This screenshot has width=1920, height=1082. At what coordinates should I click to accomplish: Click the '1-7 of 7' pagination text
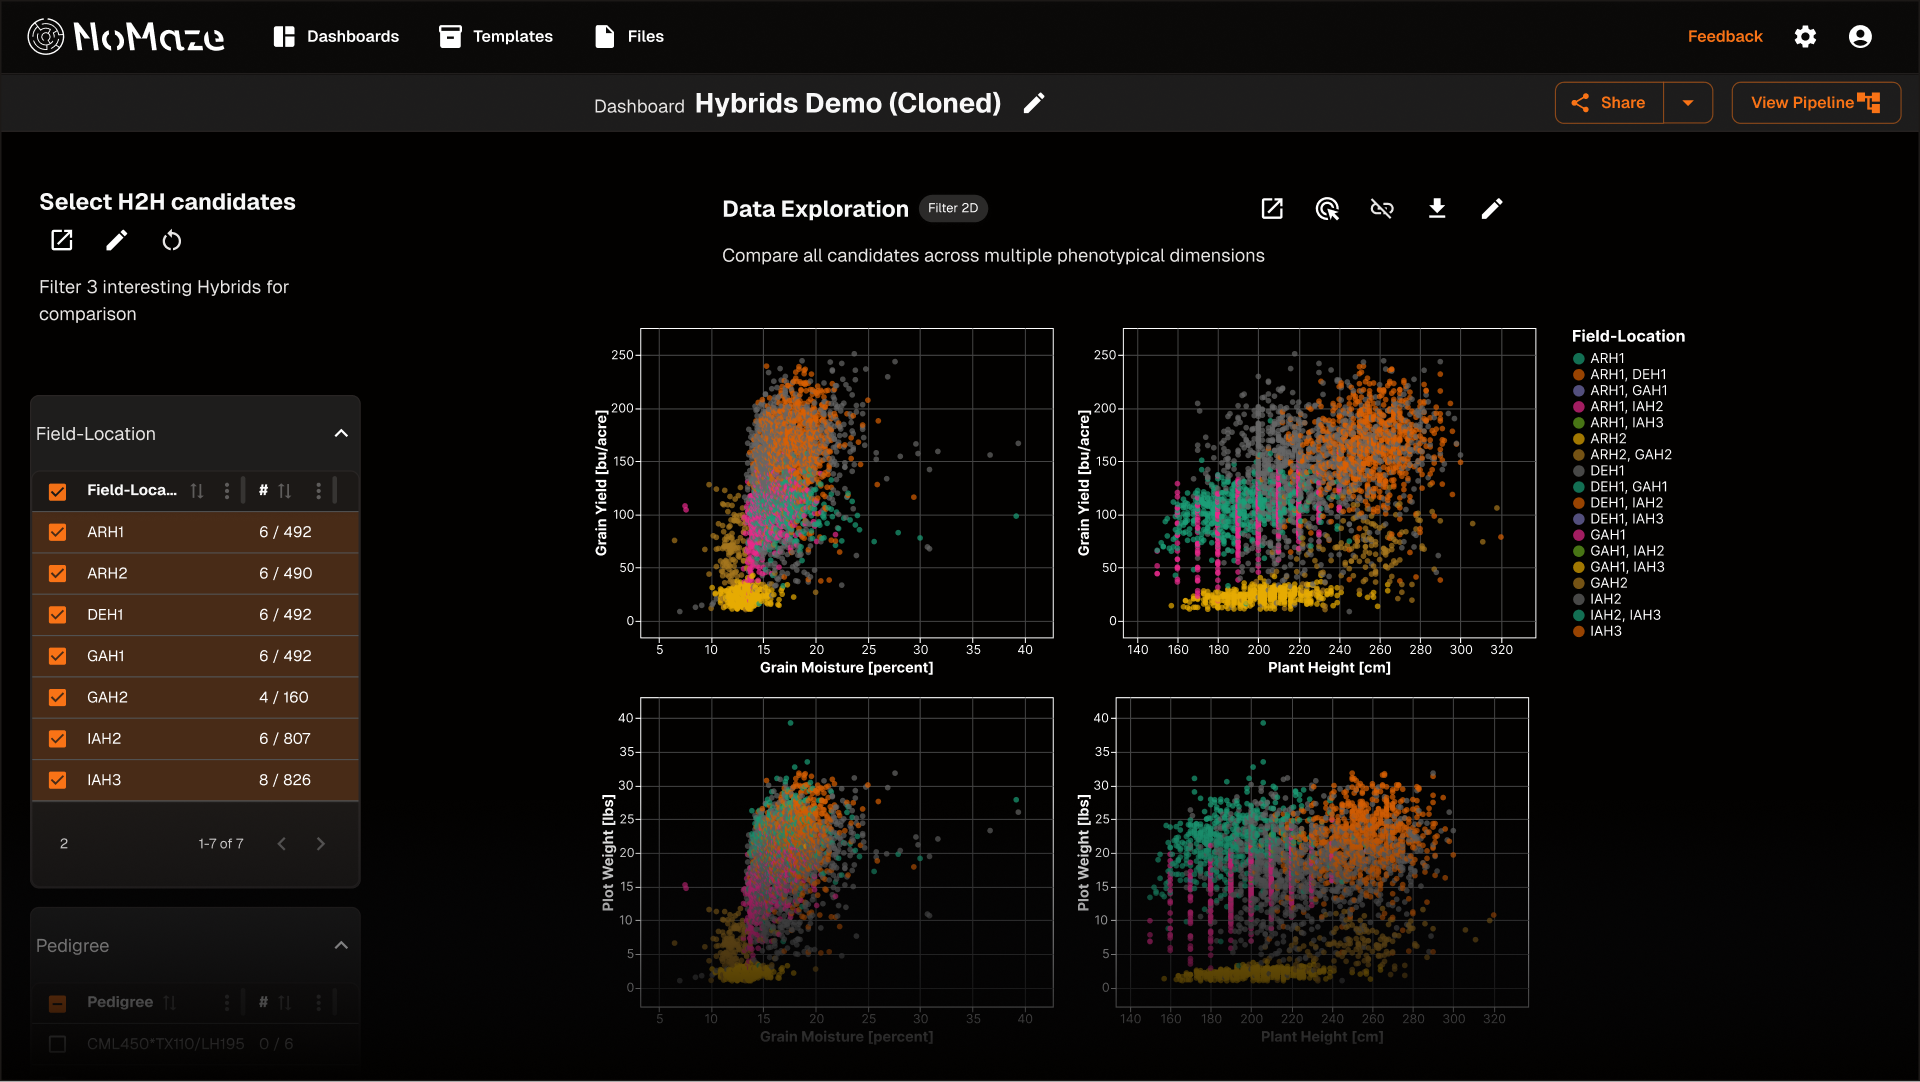[x=221, y=844]
